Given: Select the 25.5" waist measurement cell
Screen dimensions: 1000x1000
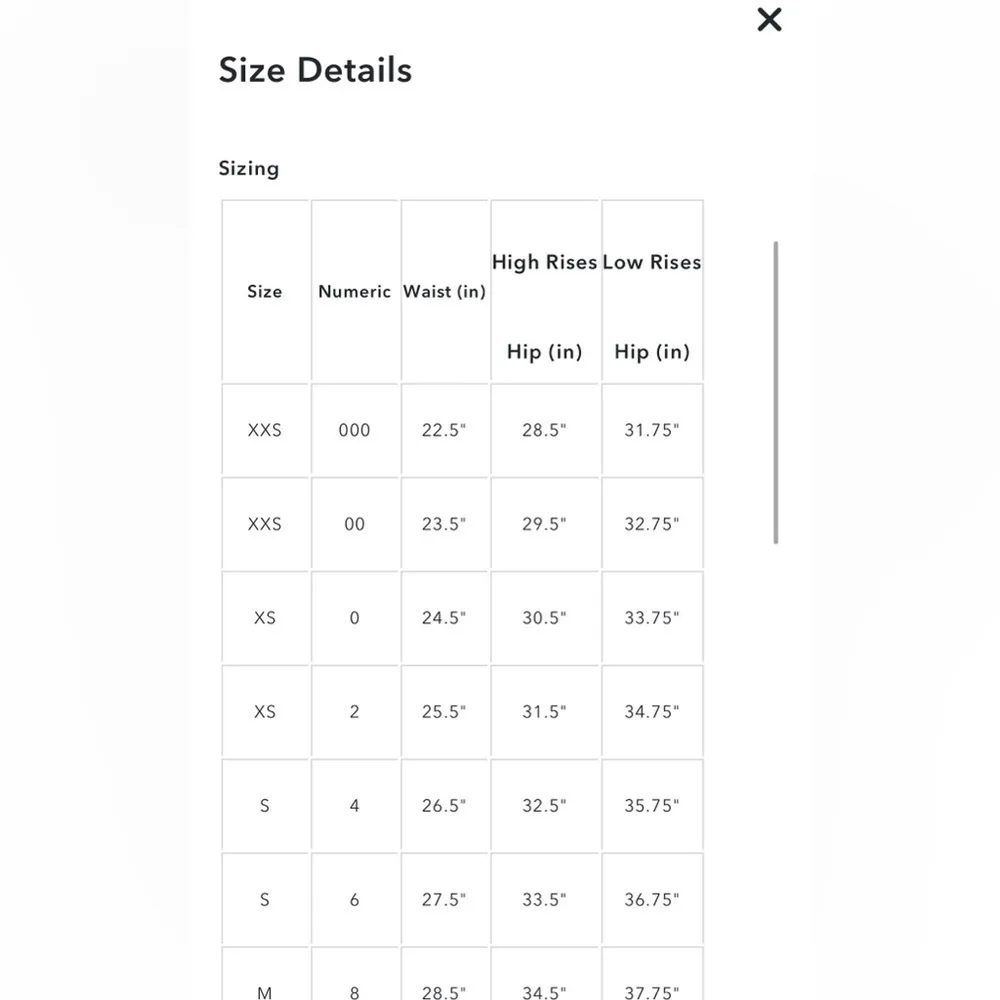Looking at the screenshot, I should click(x=444, y=712).
